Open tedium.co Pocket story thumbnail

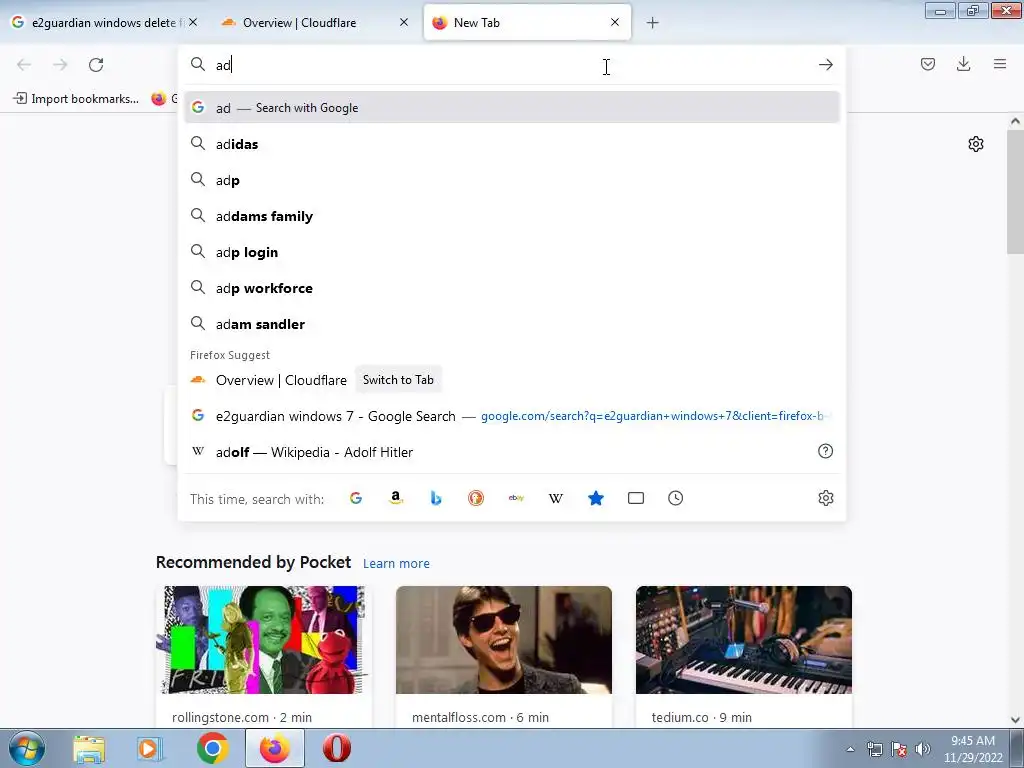tap(744, 640)
